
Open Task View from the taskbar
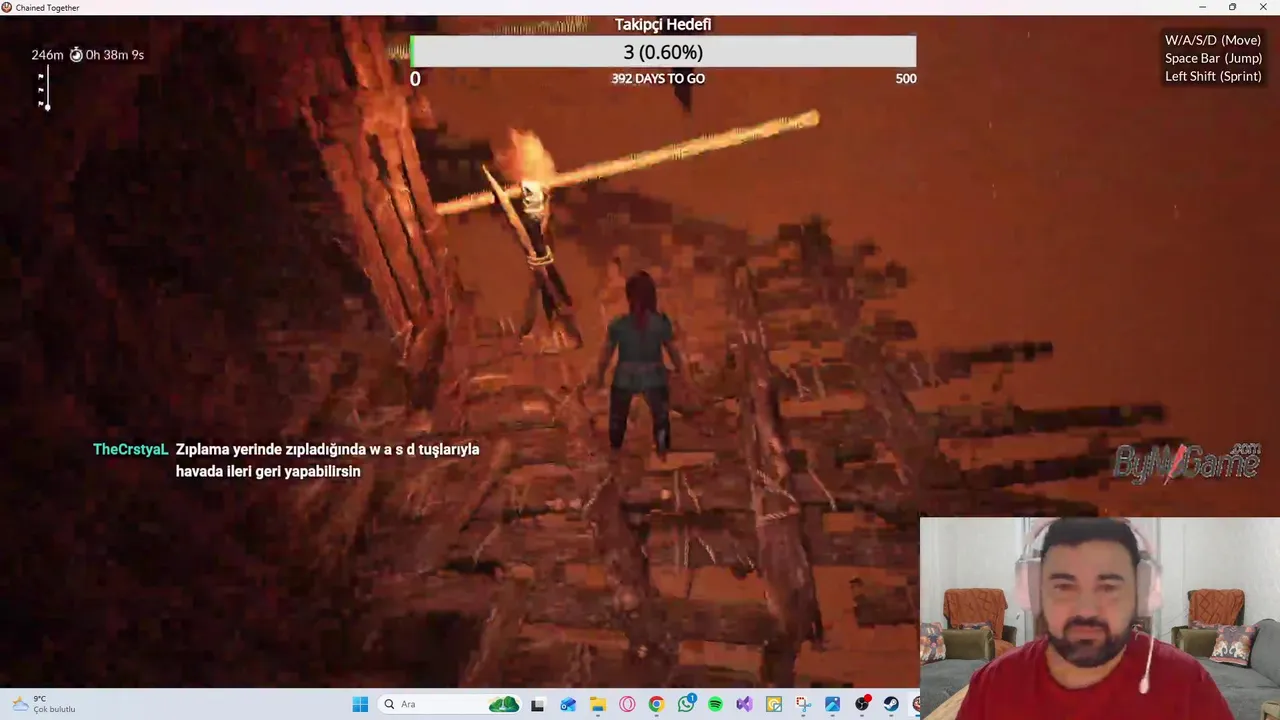pyautogui.click(x=538, y=704)
